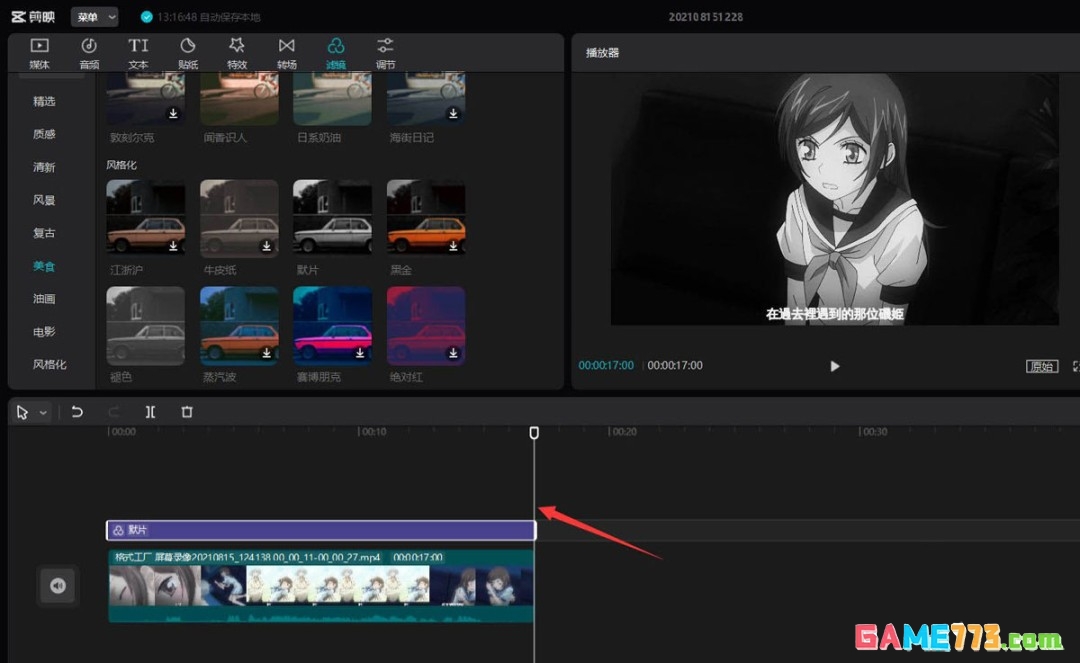
Task: Select 美食 filter category
Action: pos(44,266)
